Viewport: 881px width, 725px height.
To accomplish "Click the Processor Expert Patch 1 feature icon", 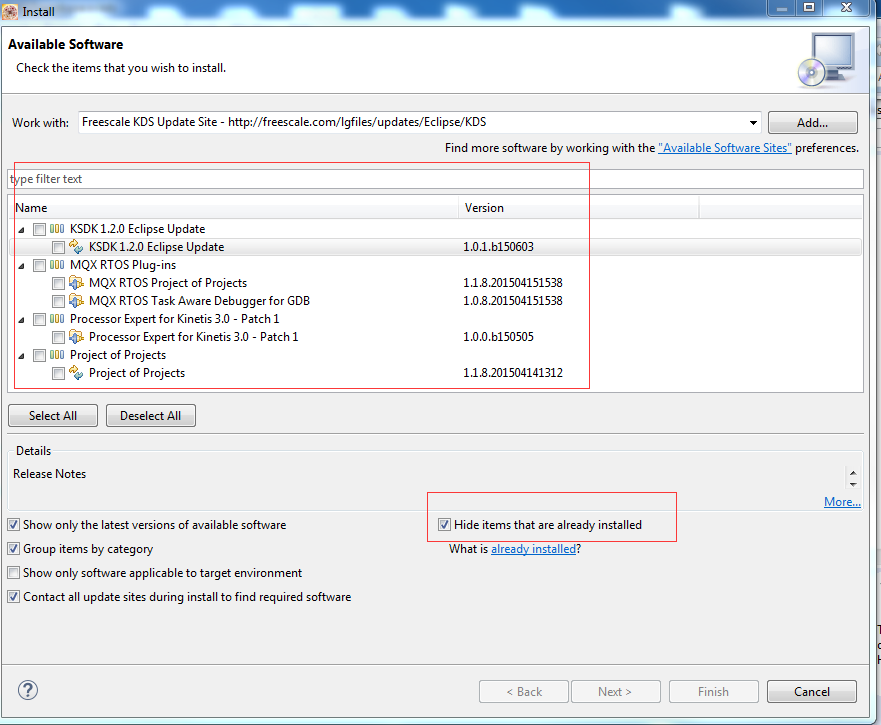I will point(76,337).
